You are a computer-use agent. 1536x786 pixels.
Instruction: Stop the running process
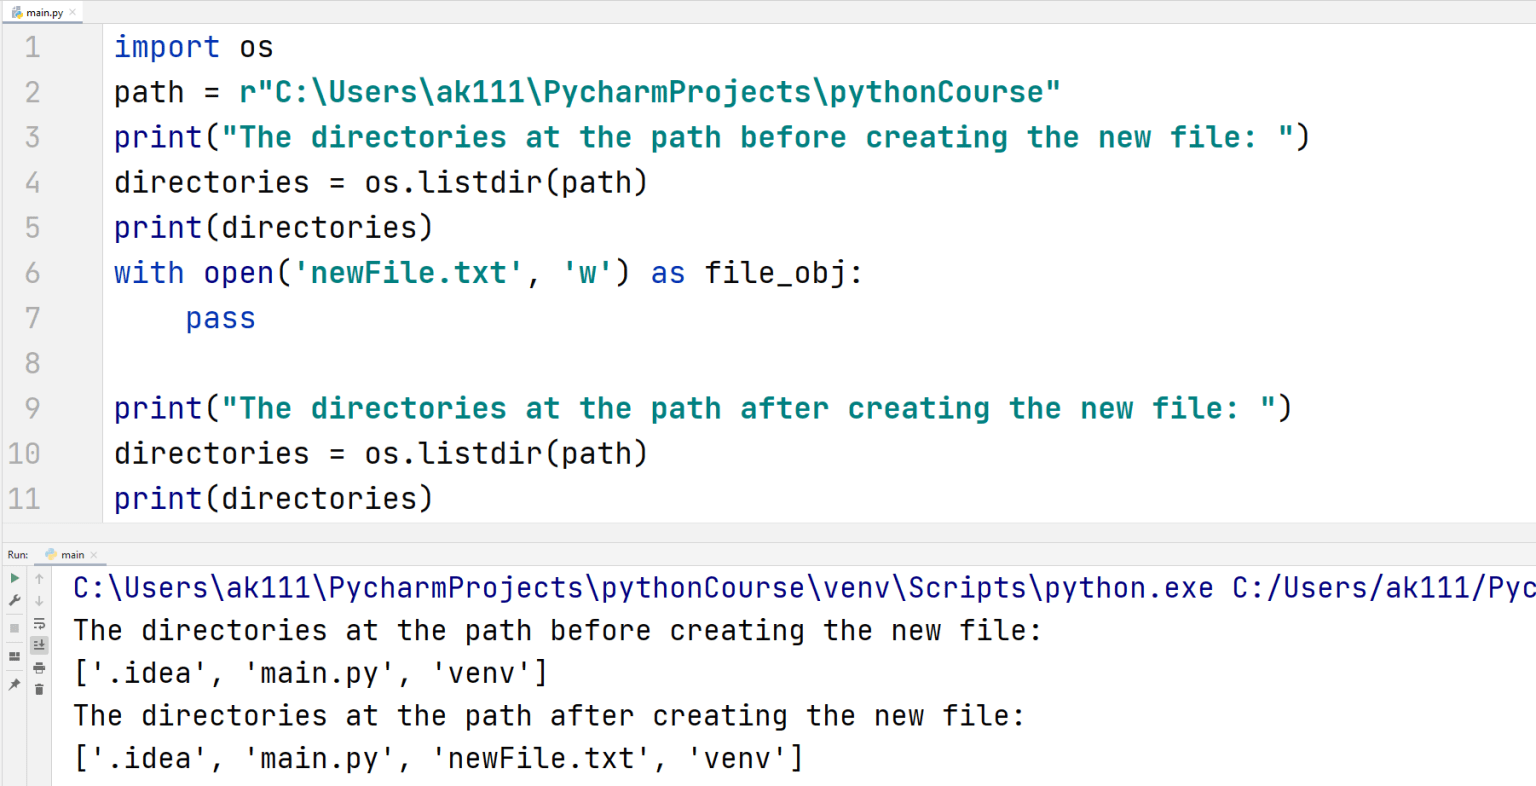tap(14, 626)
